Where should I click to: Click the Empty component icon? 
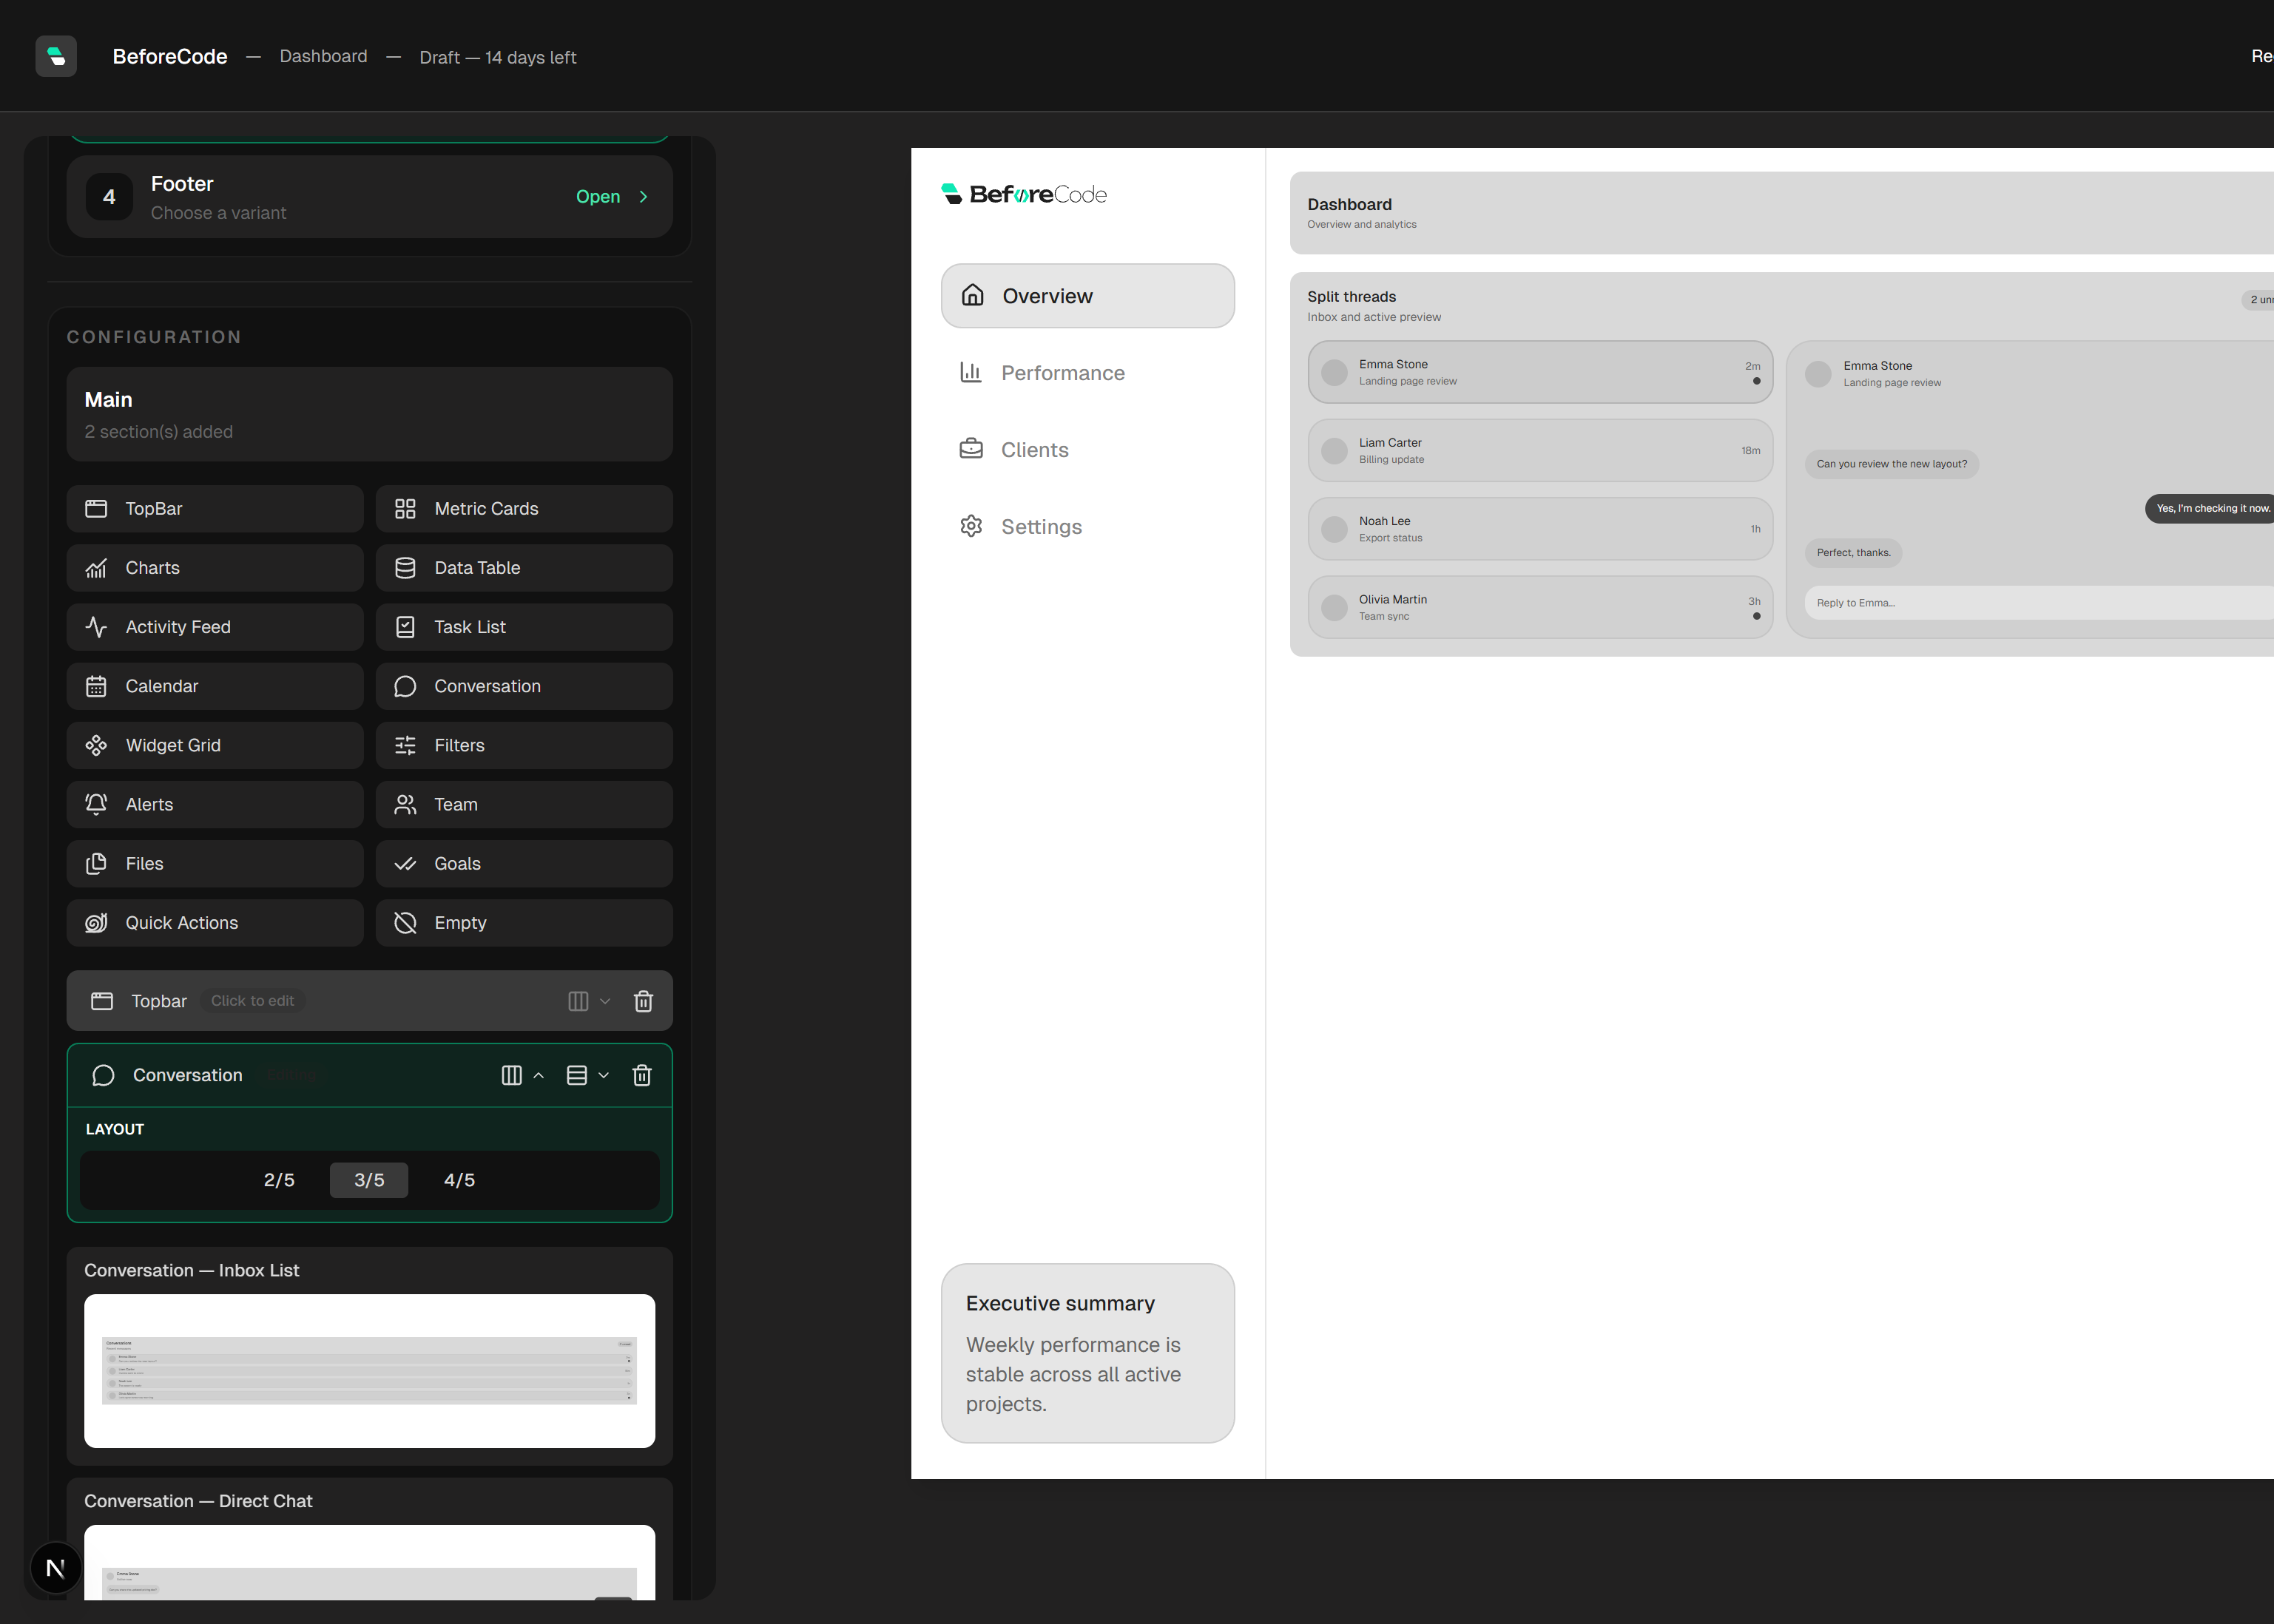click(405, 922)
